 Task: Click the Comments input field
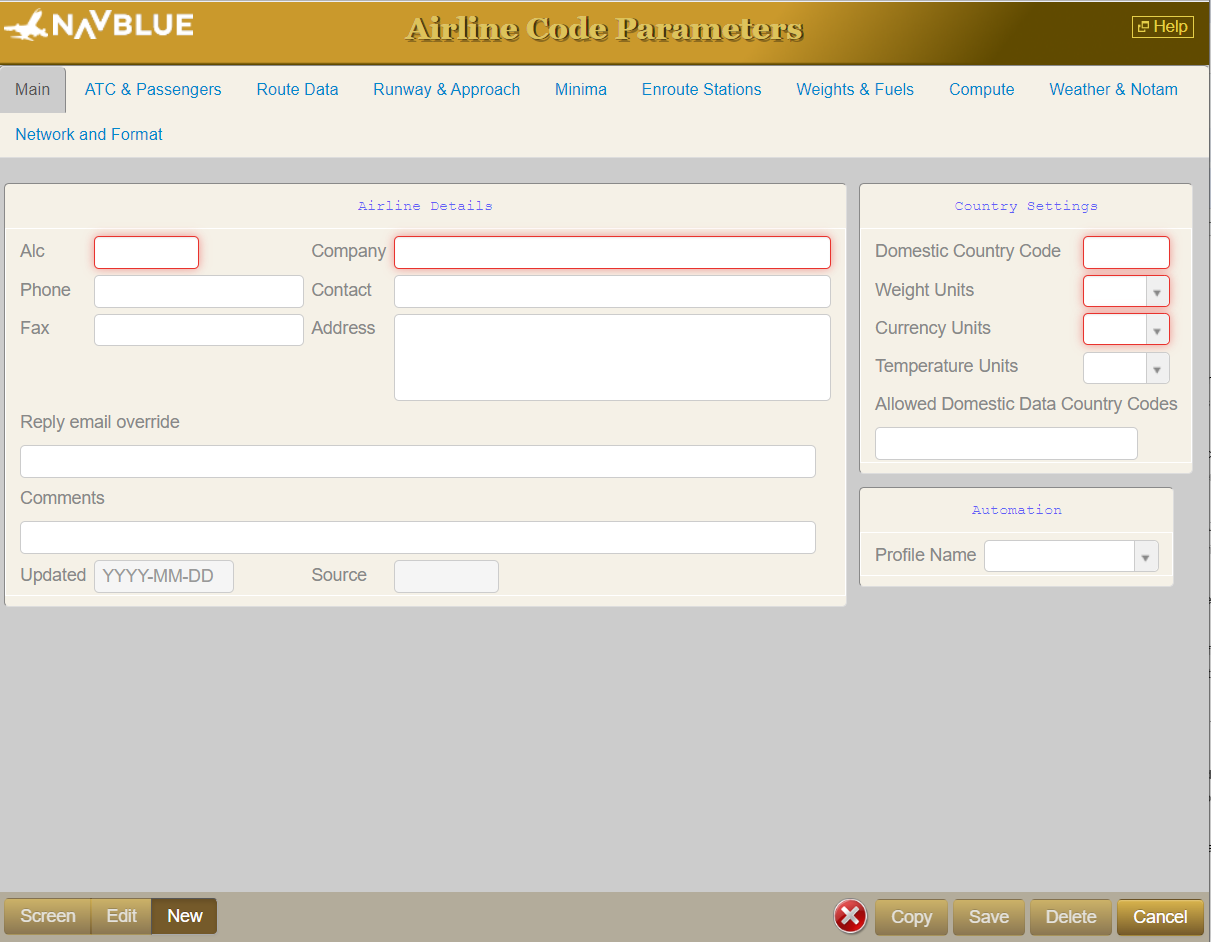[418, 537]
